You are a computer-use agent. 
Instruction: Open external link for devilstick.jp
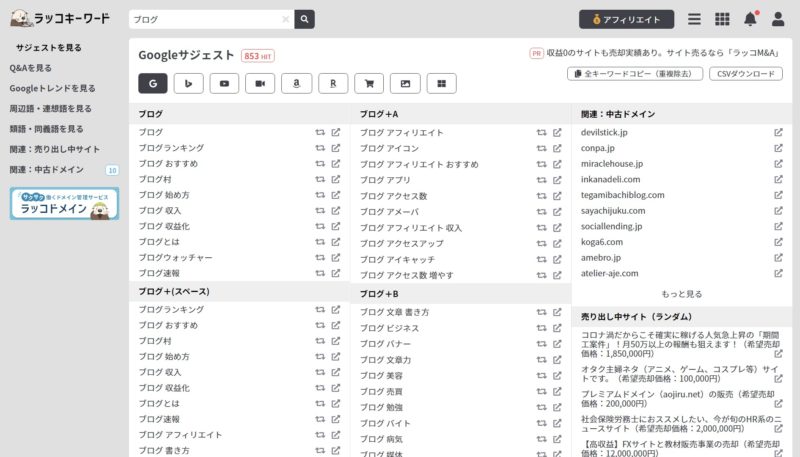tap(778, 132)
